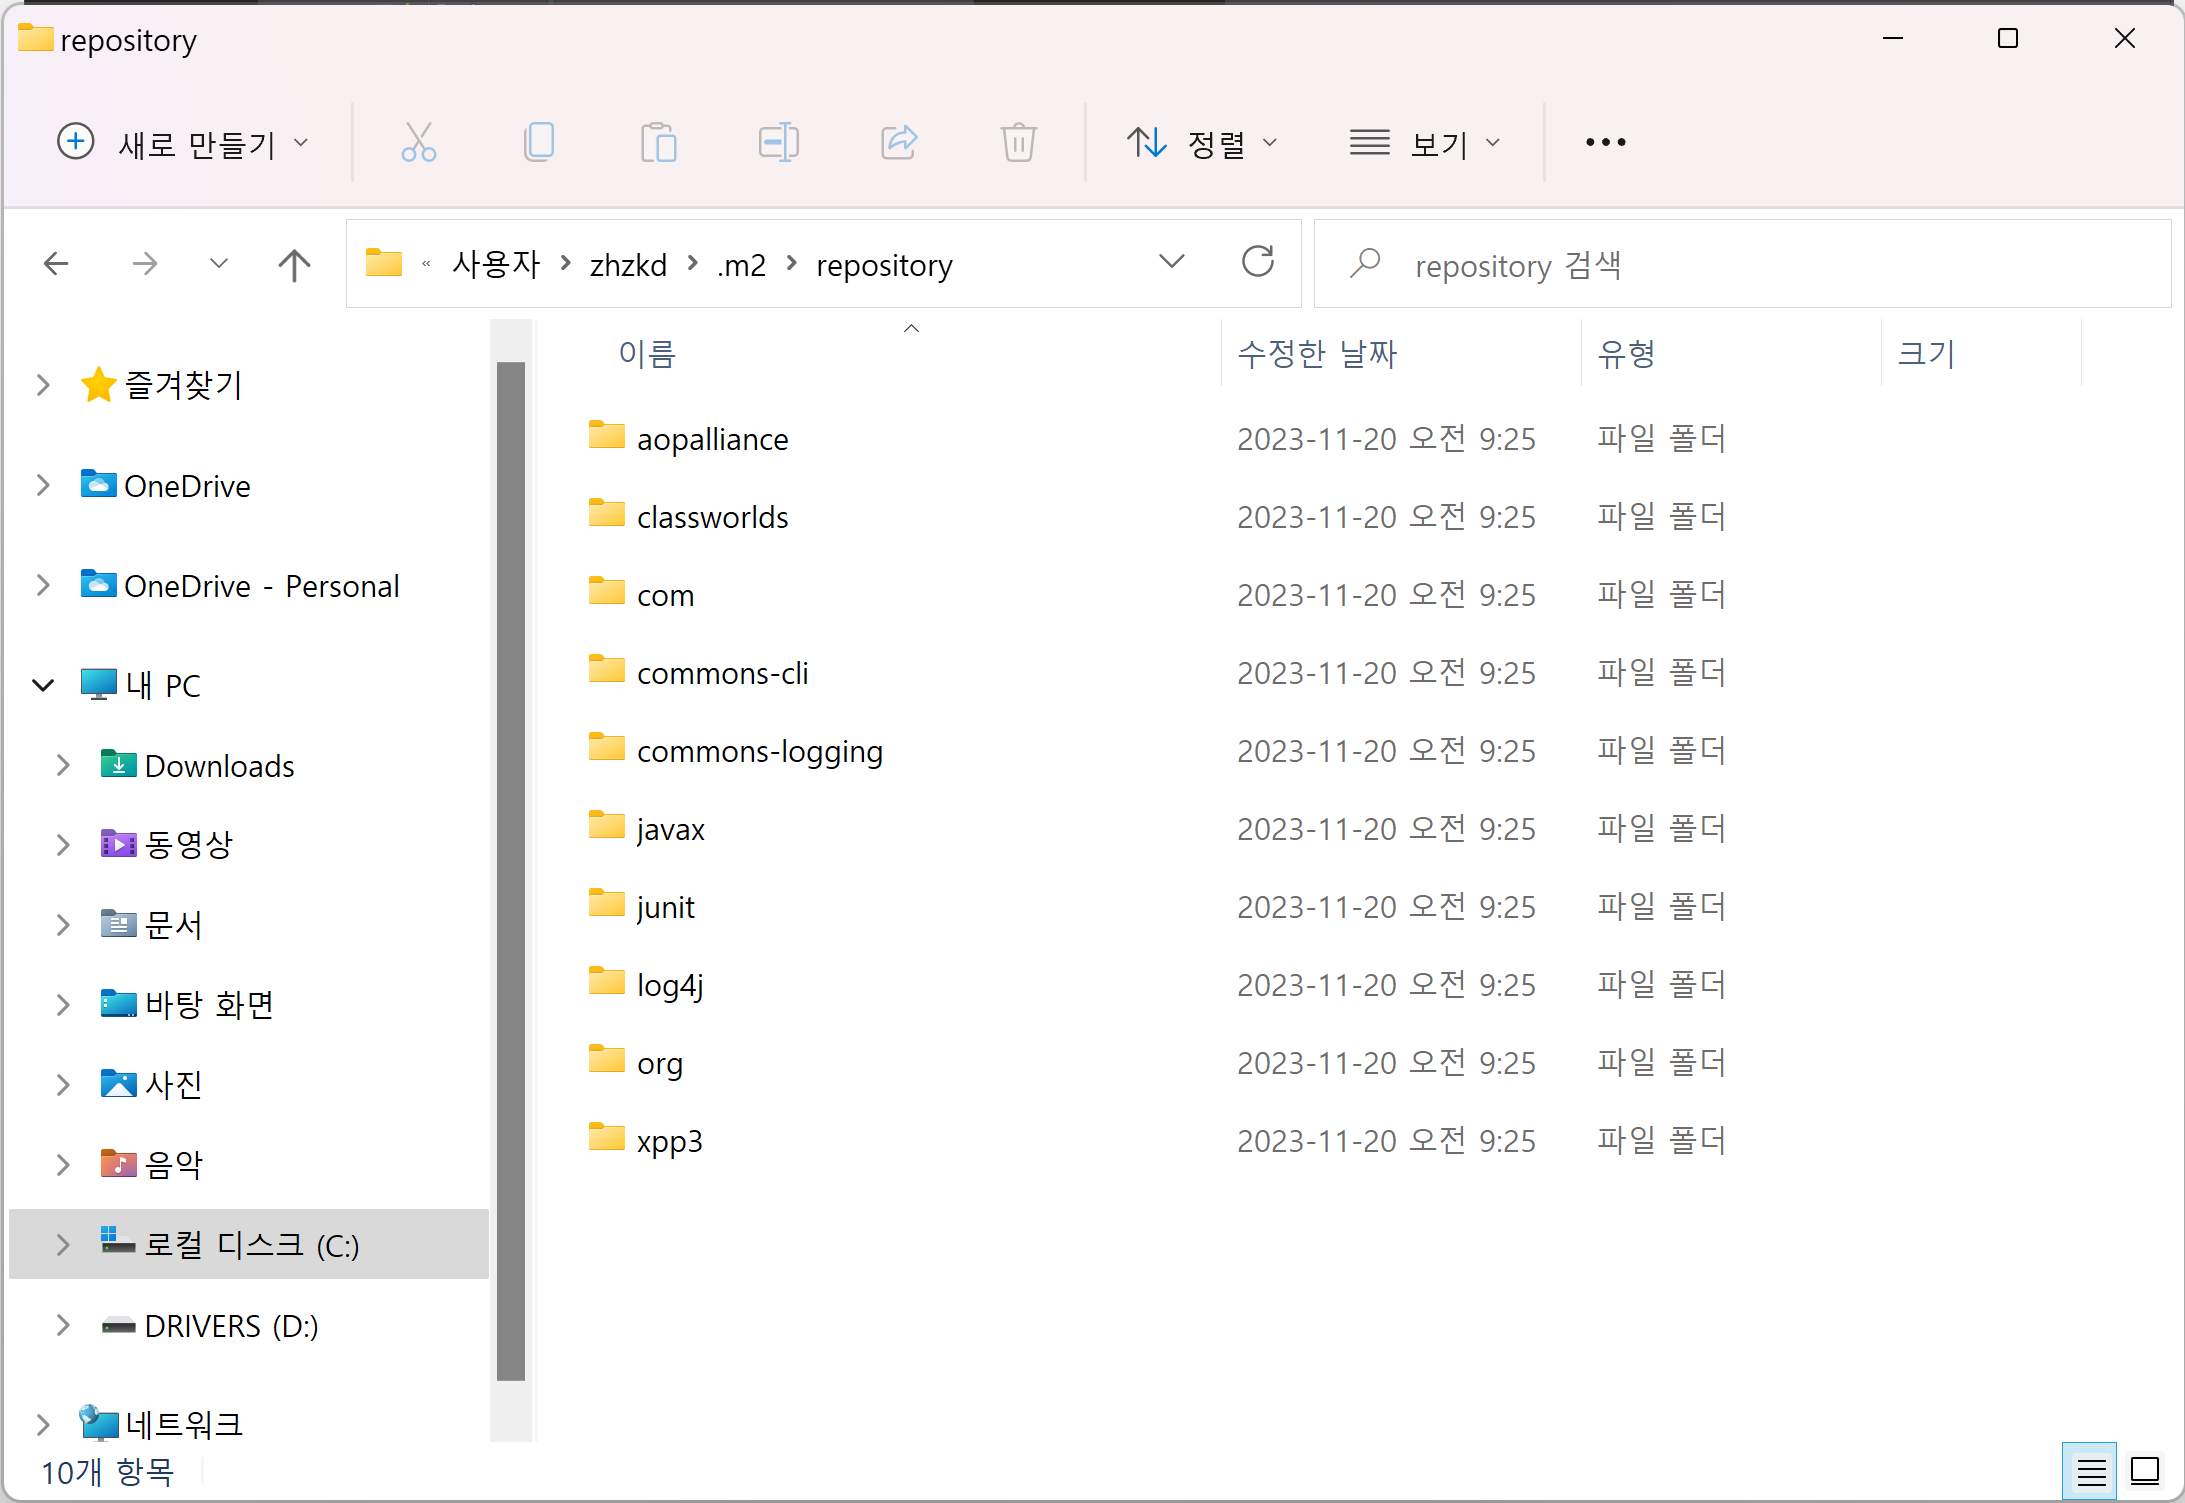Click the Cut scissors icon
Screen dimensions: 2185x1503
(x=418, y=142)
